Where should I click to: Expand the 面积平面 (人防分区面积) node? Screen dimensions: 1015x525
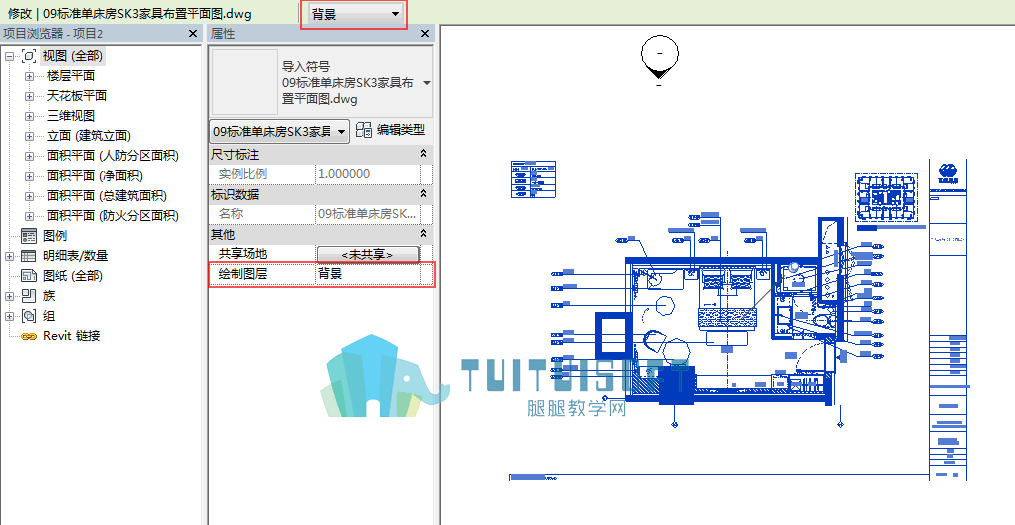point(29,157)
